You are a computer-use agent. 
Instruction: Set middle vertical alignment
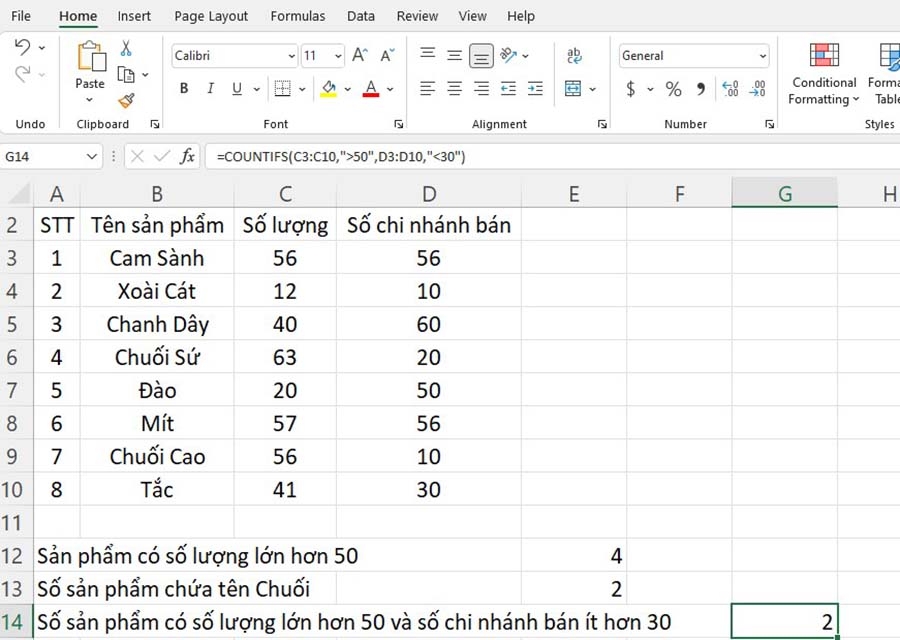[454, 55]
